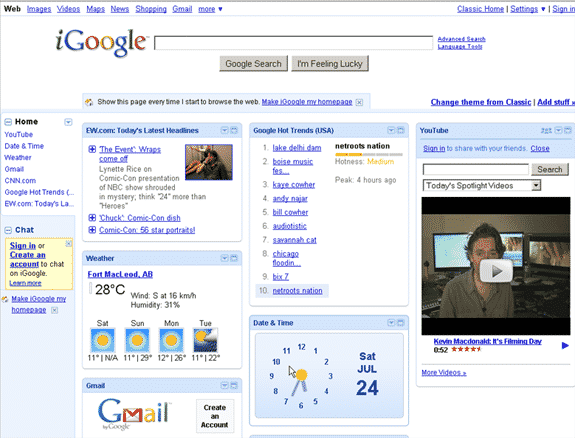
Task: Click the YouTube gadget share-with-friends icon
Action: point(546,130)
